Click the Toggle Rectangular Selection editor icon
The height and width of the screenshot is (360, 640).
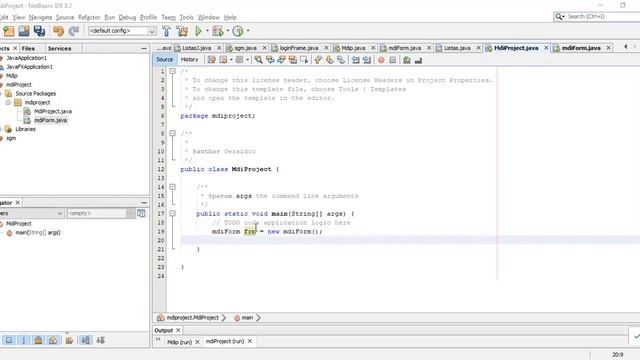(x=304, y=60)
